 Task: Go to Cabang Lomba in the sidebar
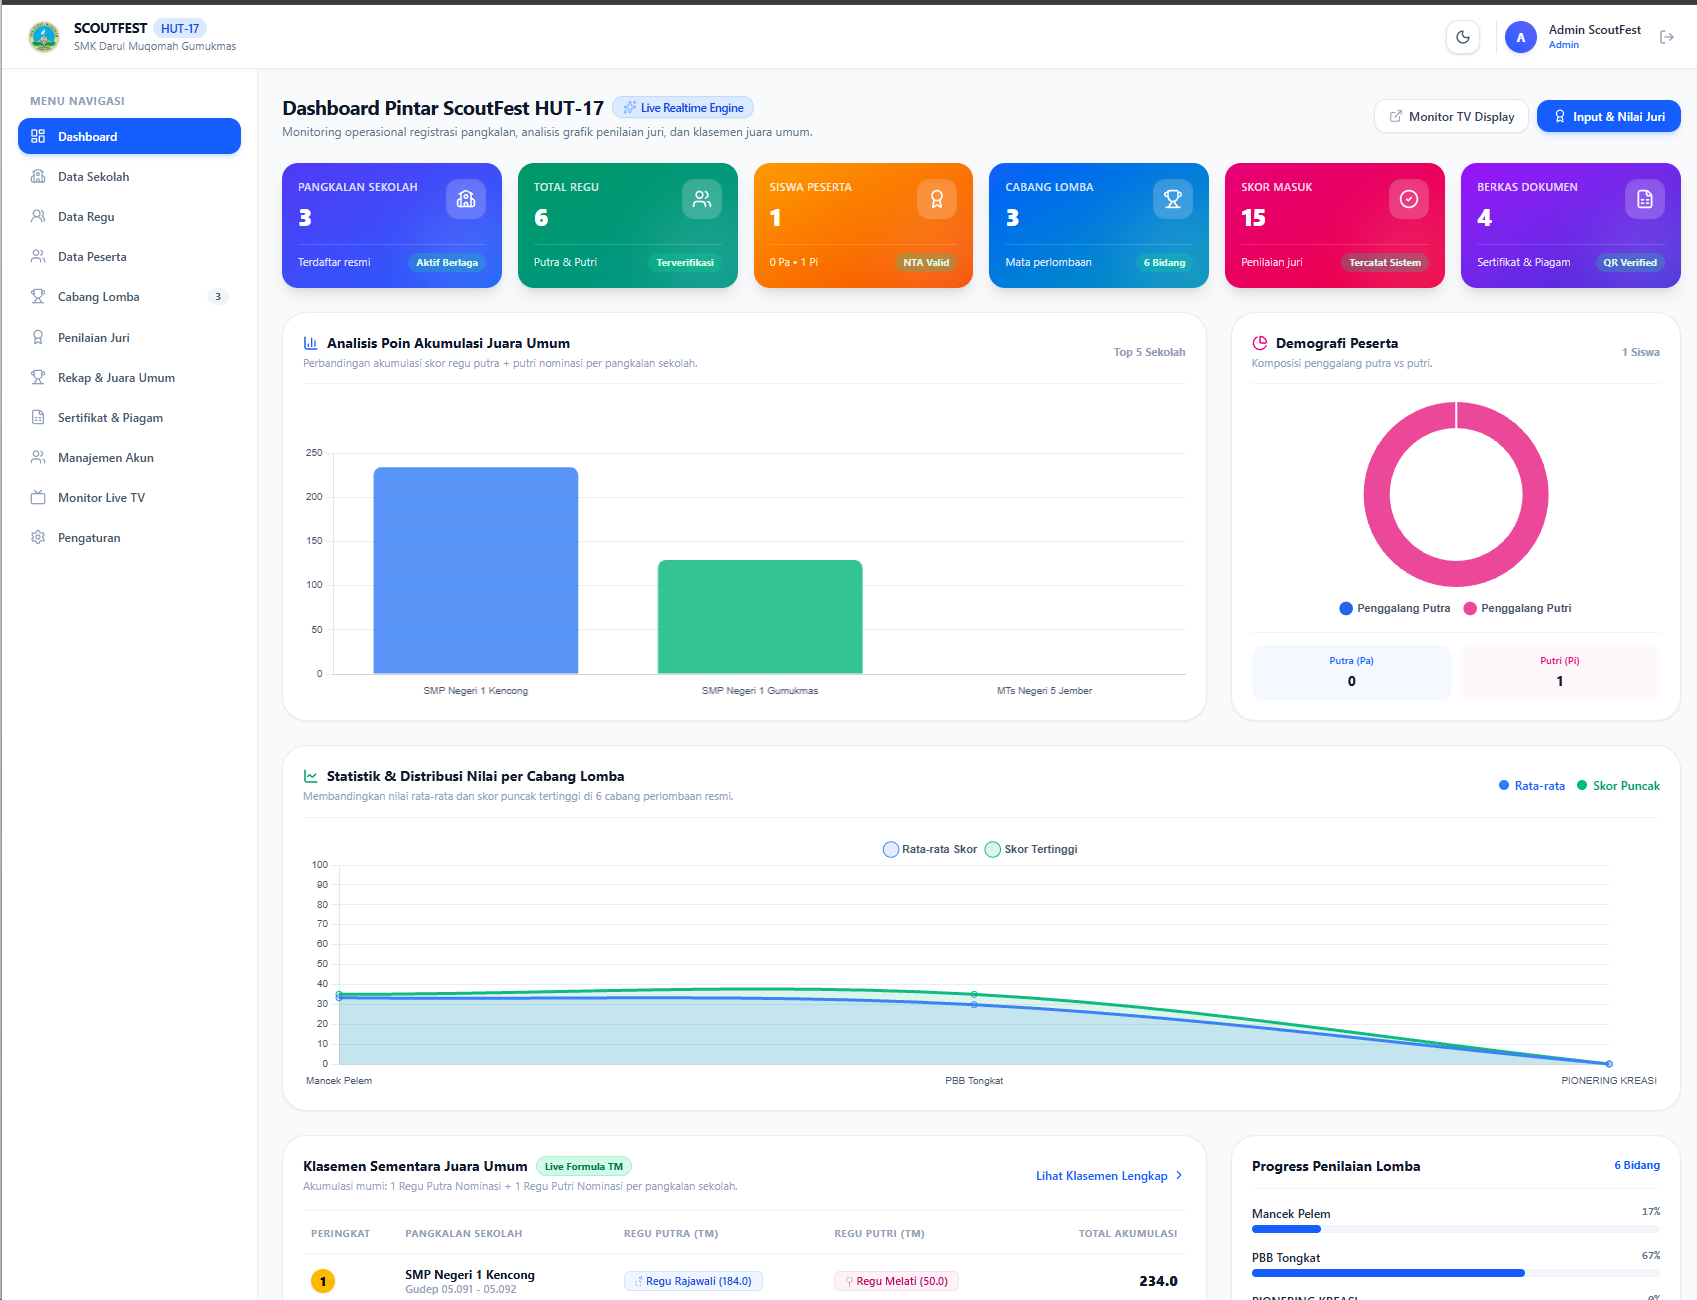pyautogui.click(x=129, y=297)
